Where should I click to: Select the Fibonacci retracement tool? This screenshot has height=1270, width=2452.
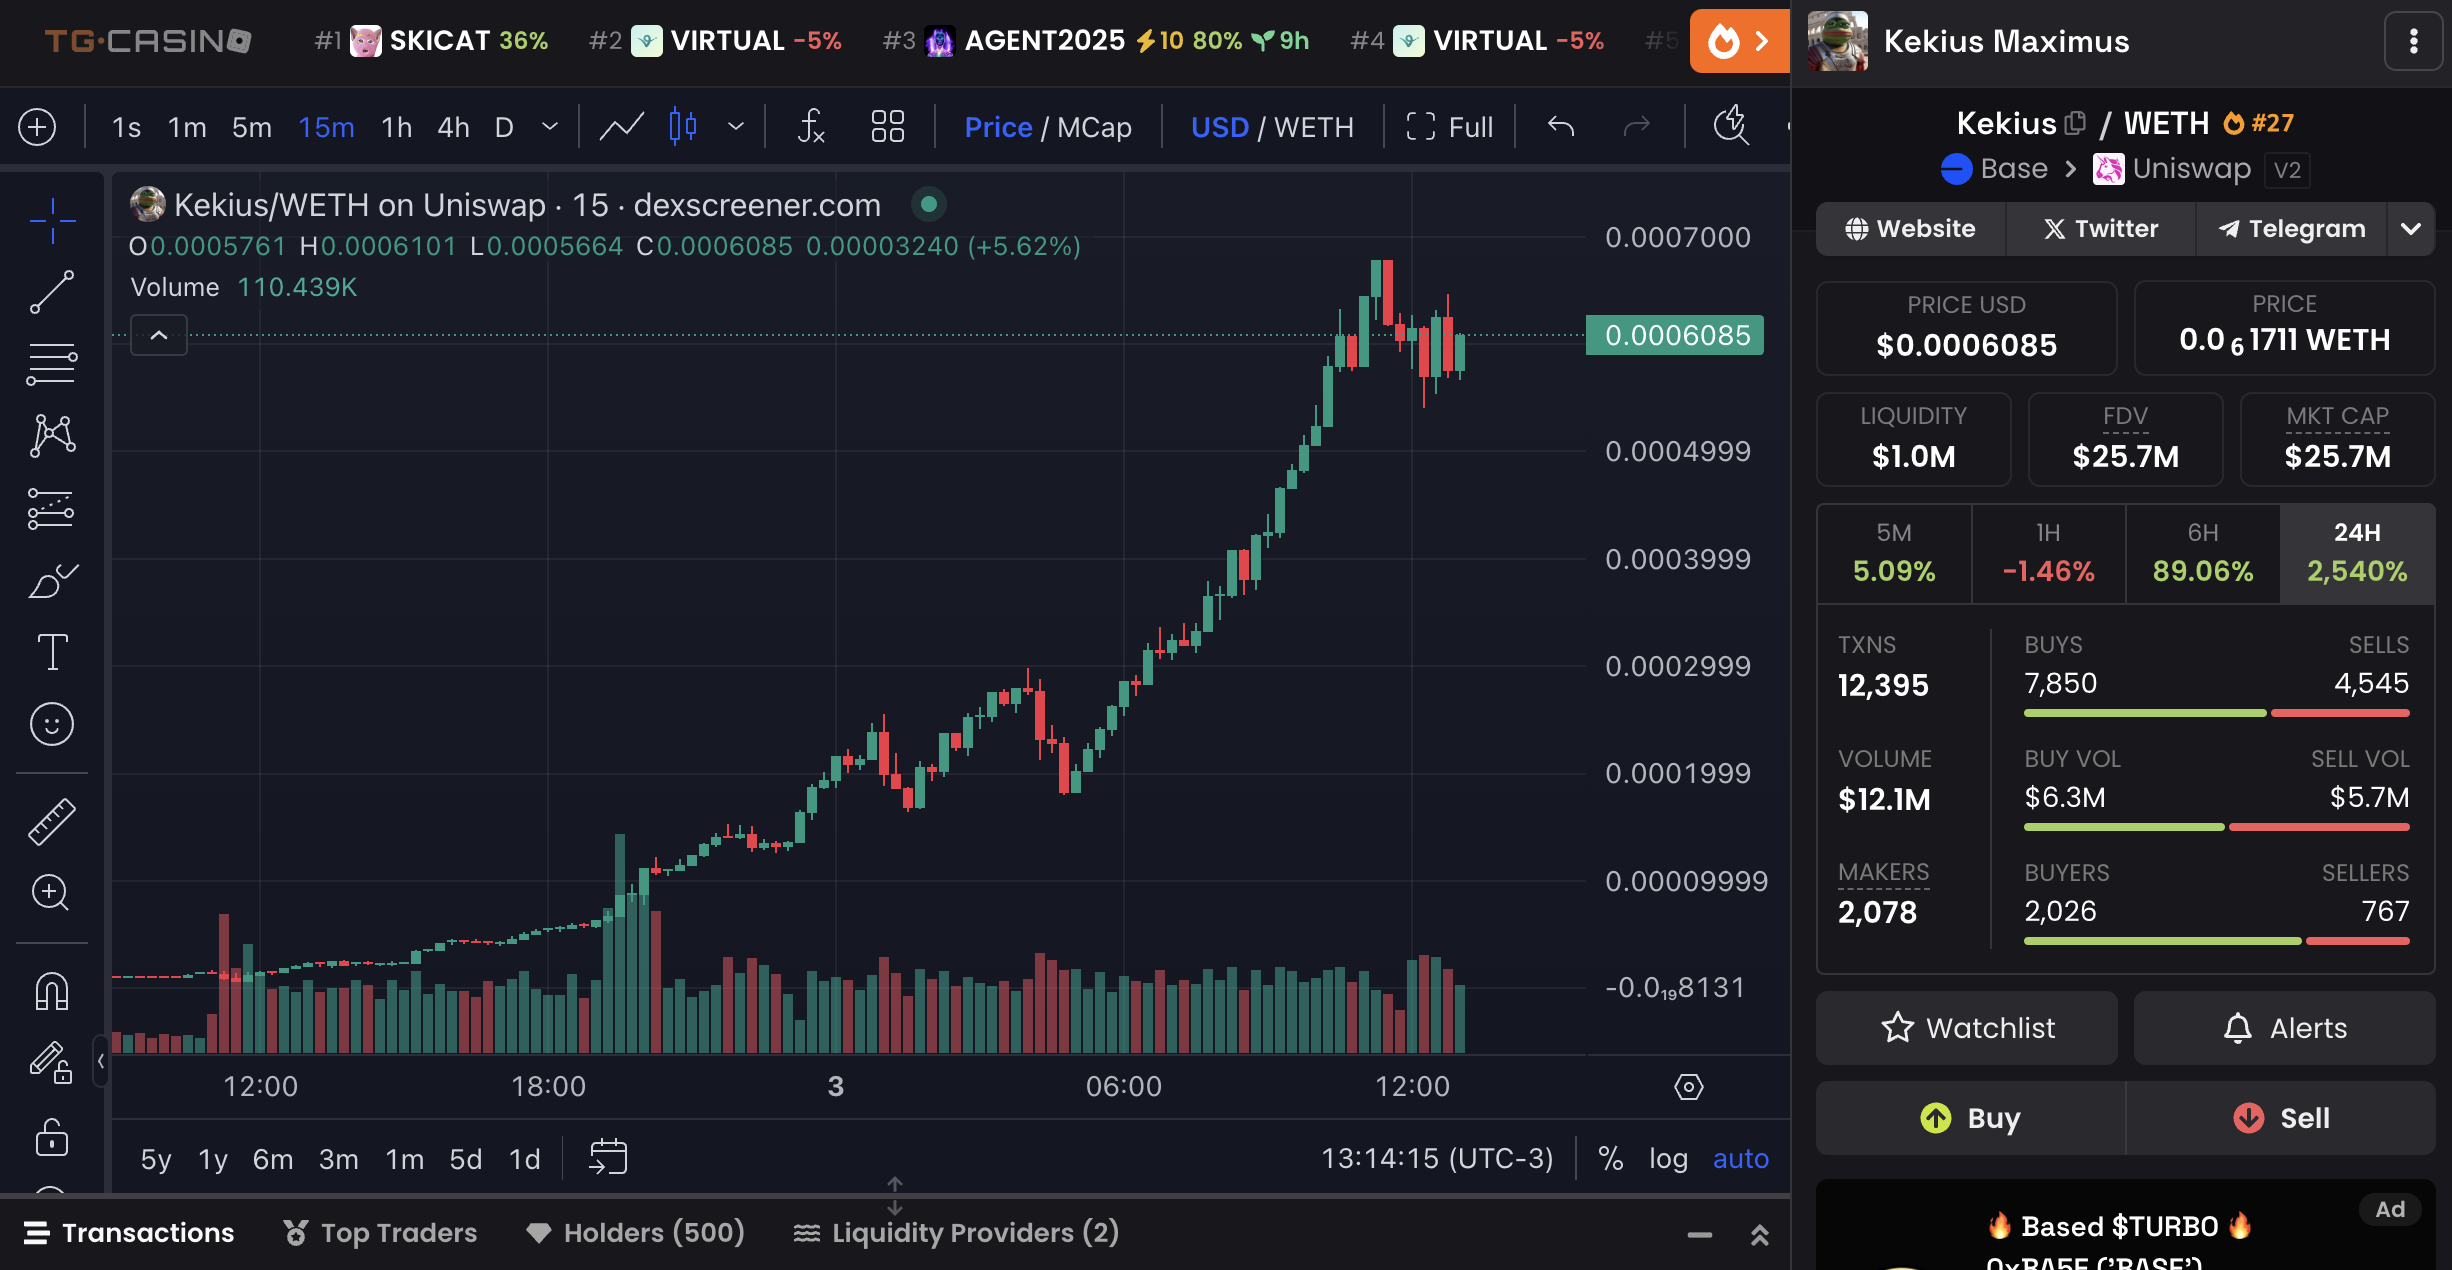(x=52, y=363)
